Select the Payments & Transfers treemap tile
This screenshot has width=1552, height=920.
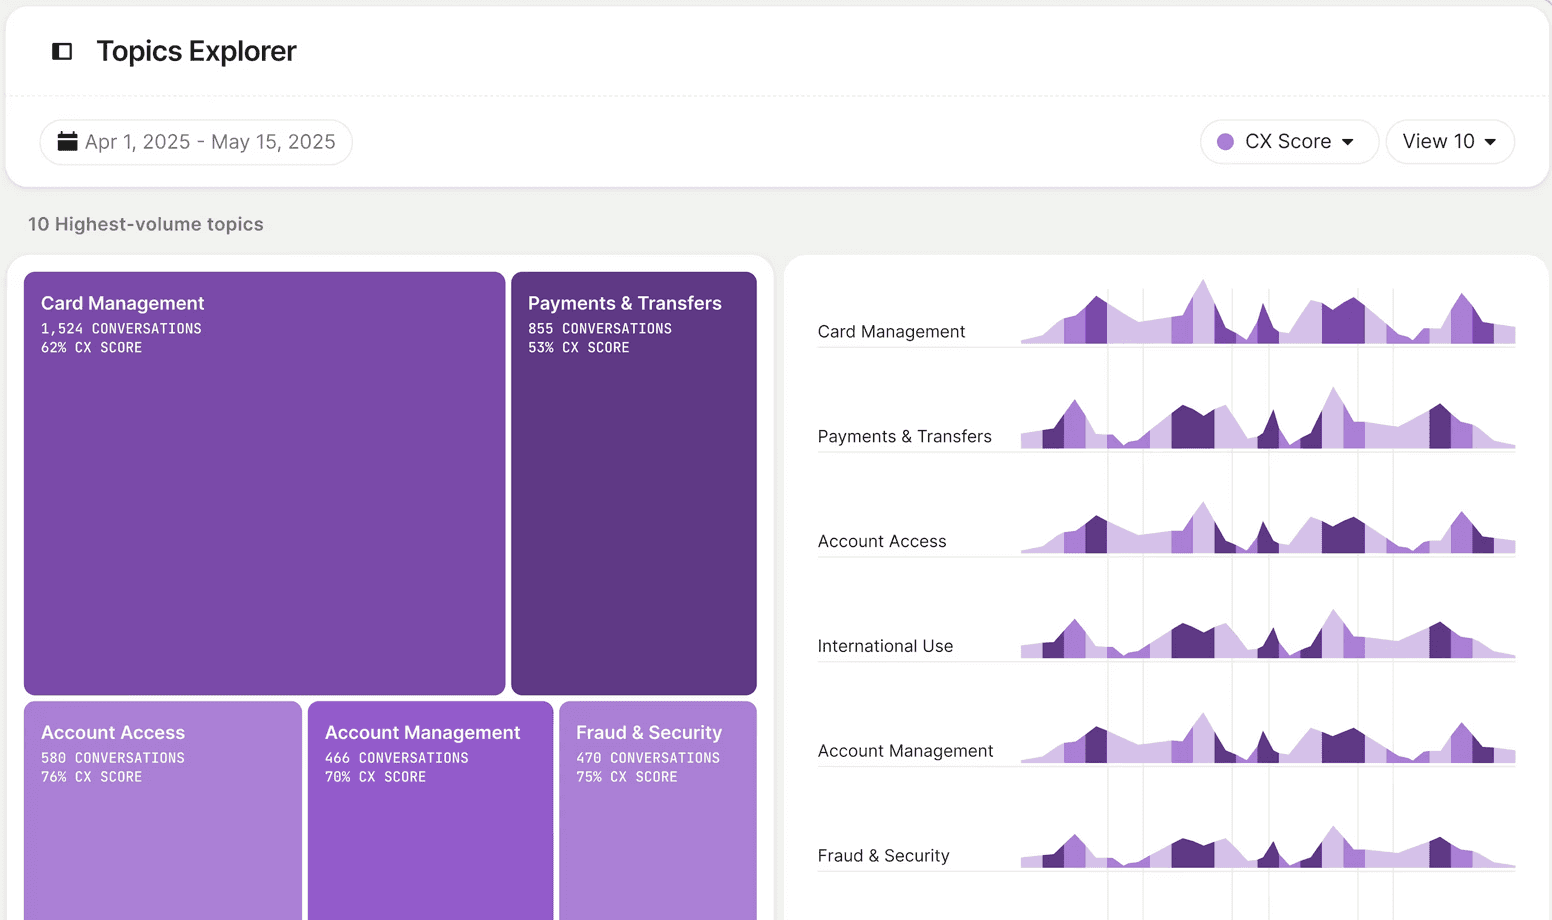pyautogui.click(x=634, y=483)
